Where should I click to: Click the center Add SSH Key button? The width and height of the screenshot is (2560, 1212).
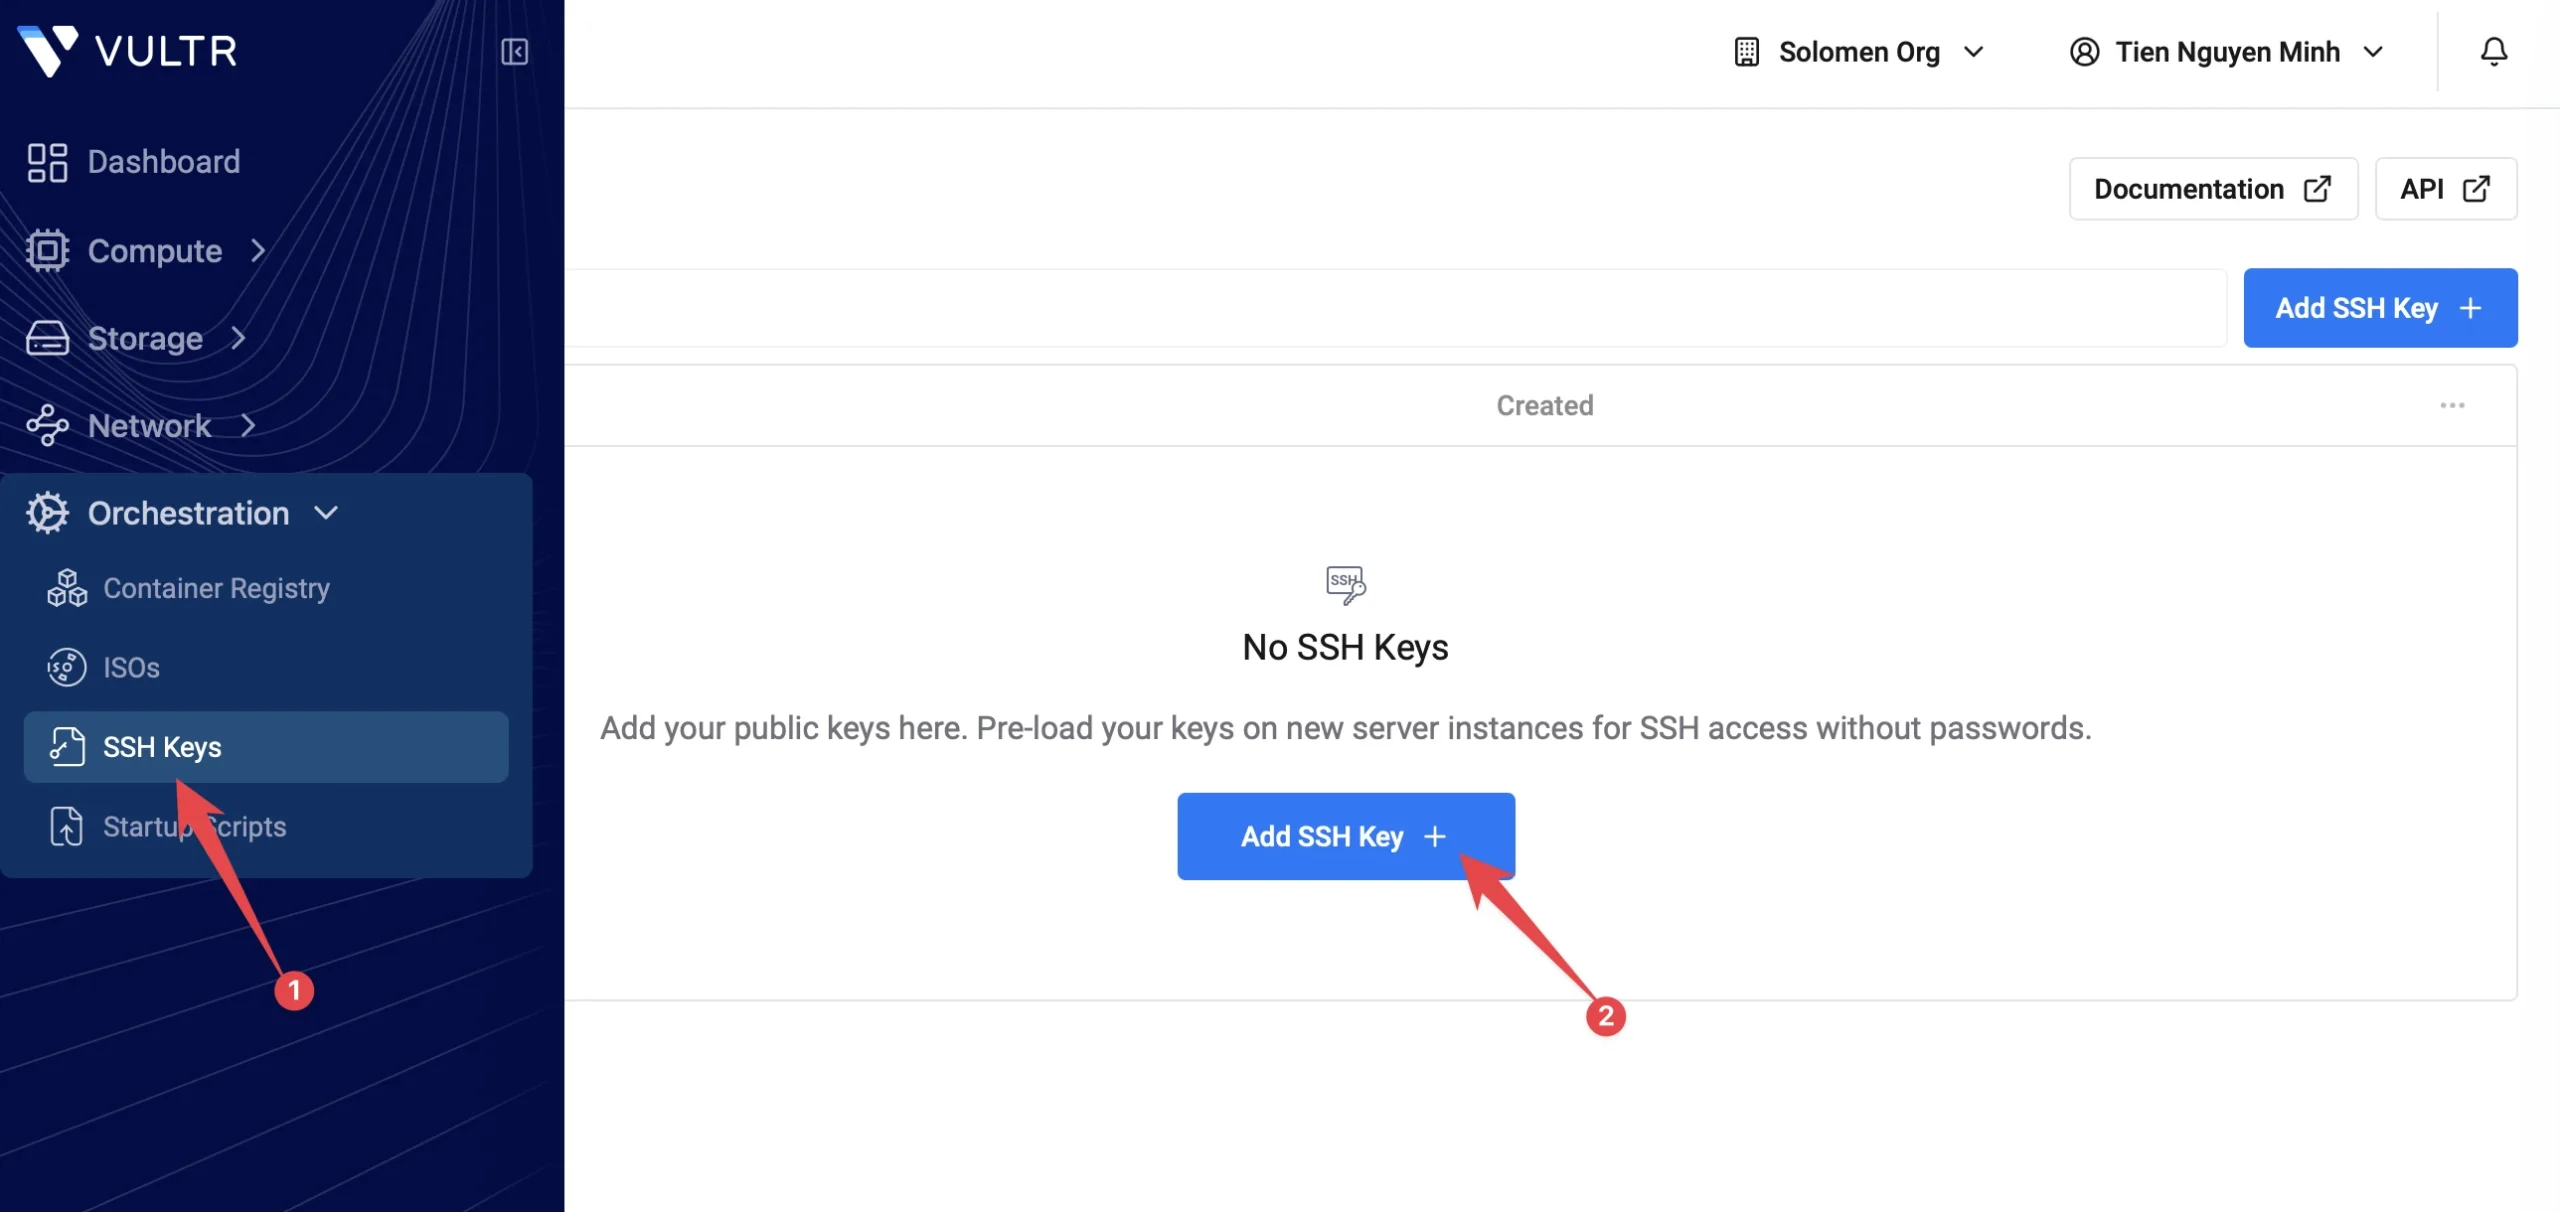(x=1345, y=836)
